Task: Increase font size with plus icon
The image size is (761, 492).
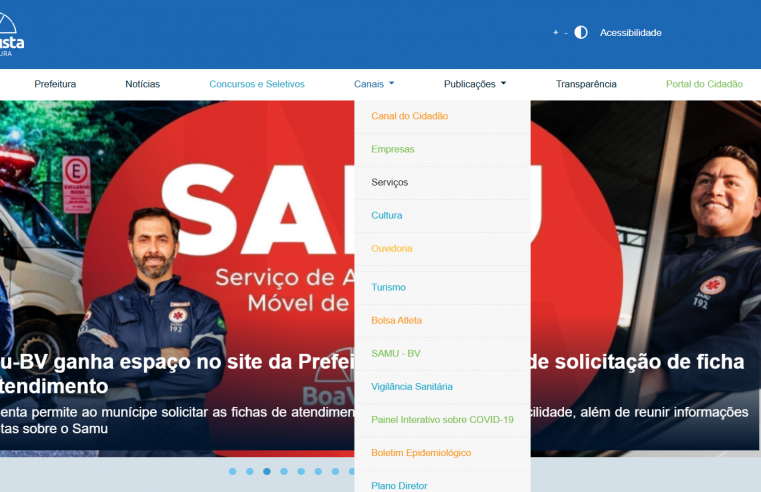Action: pos(556,33)
